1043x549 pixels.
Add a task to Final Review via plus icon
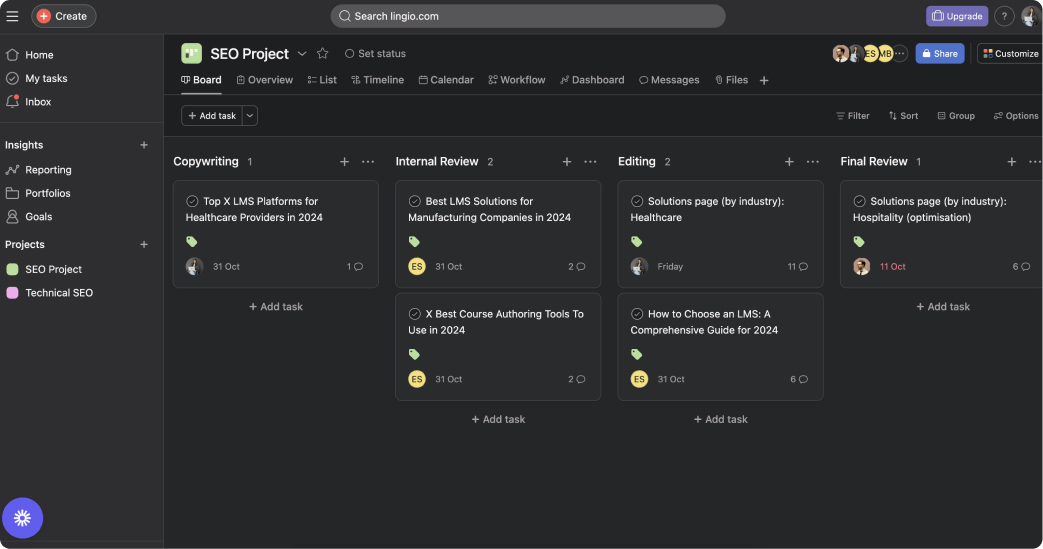[1011, 162]
